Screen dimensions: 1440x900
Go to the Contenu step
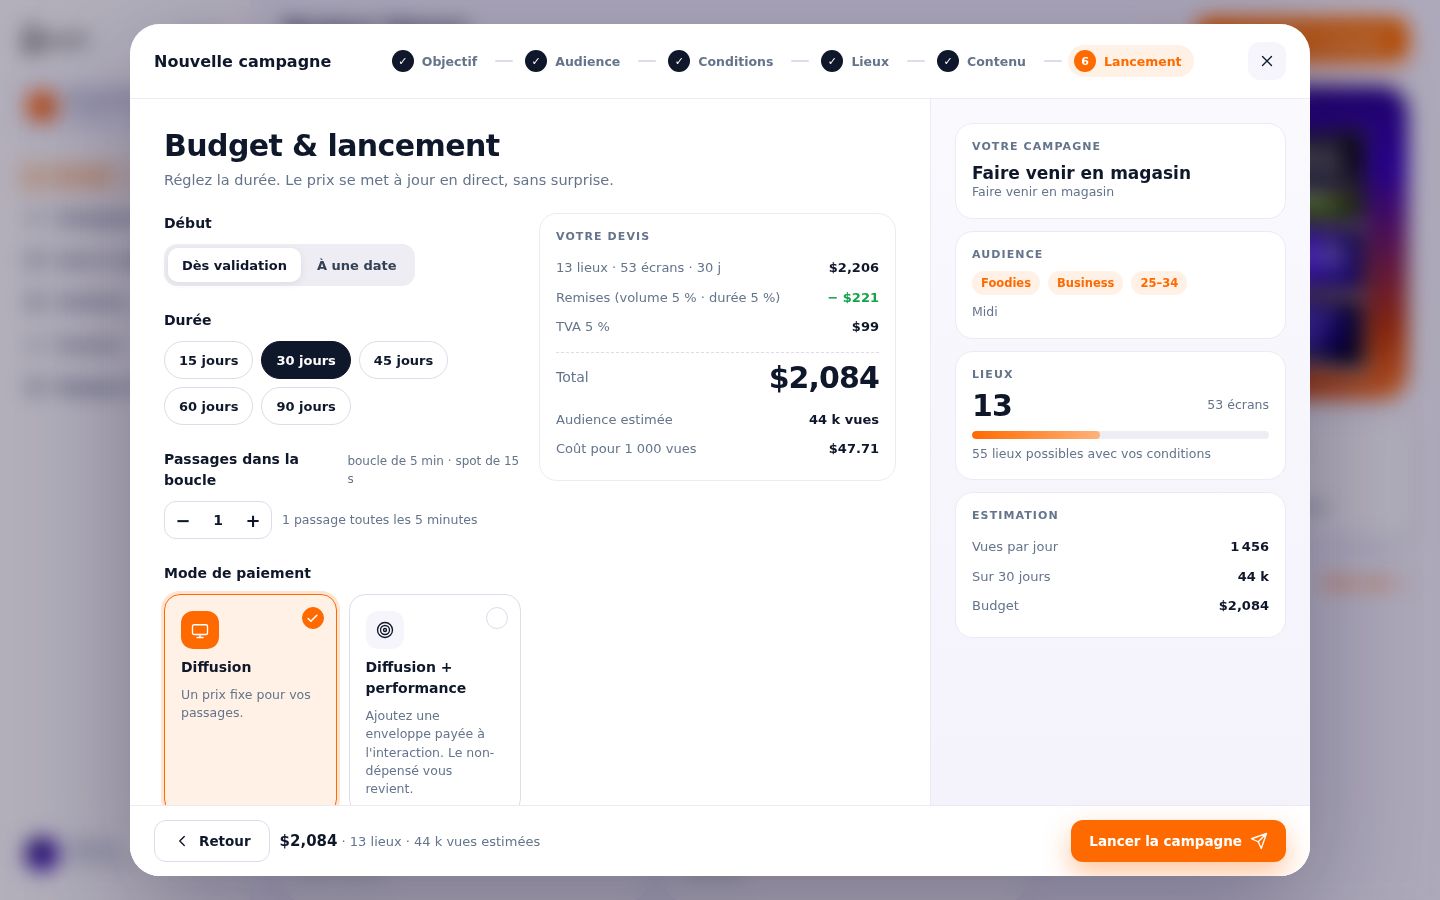(x=982, y=61)
